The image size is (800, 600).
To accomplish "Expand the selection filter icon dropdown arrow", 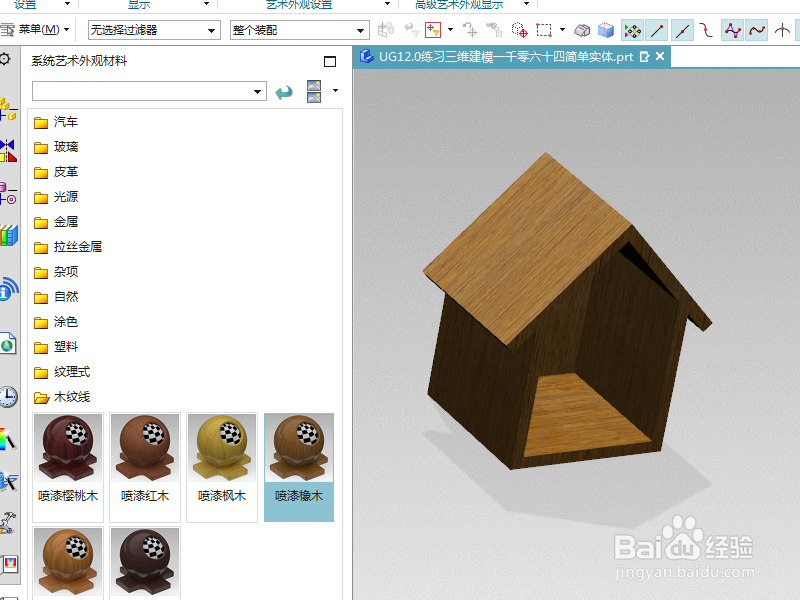I will click(450, 30).
